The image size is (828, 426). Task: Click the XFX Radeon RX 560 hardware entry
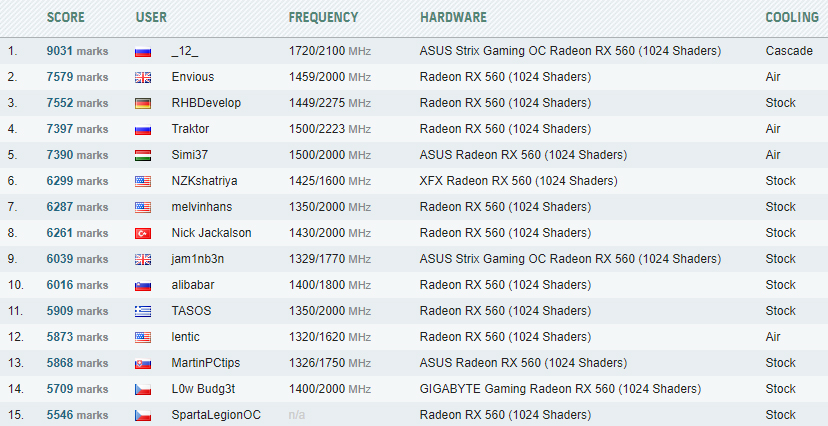518,181
